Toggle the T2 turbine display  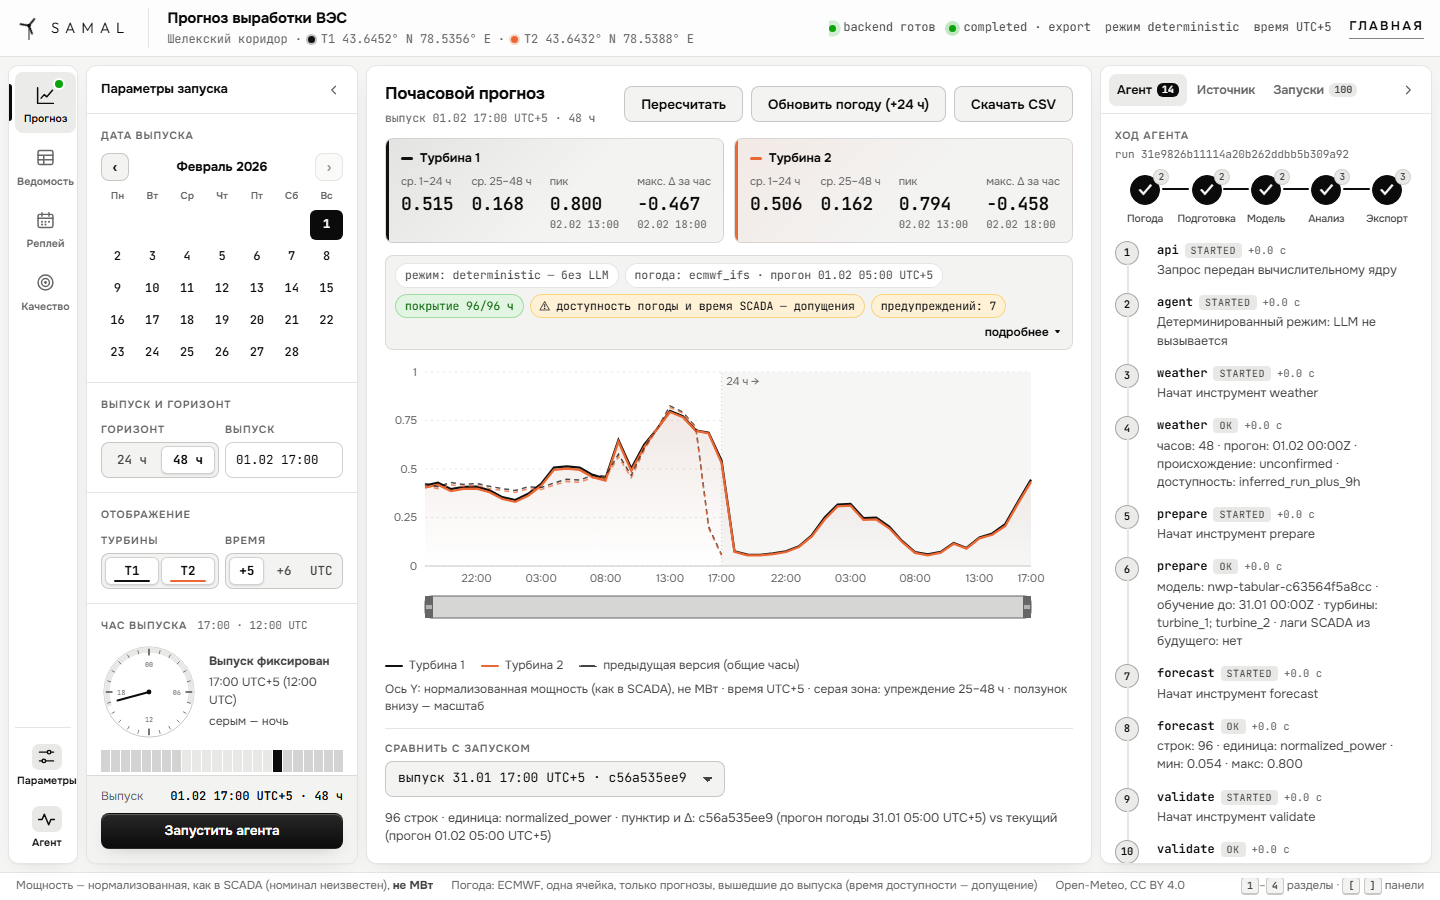pyautogui.click(x=188, y=571)
